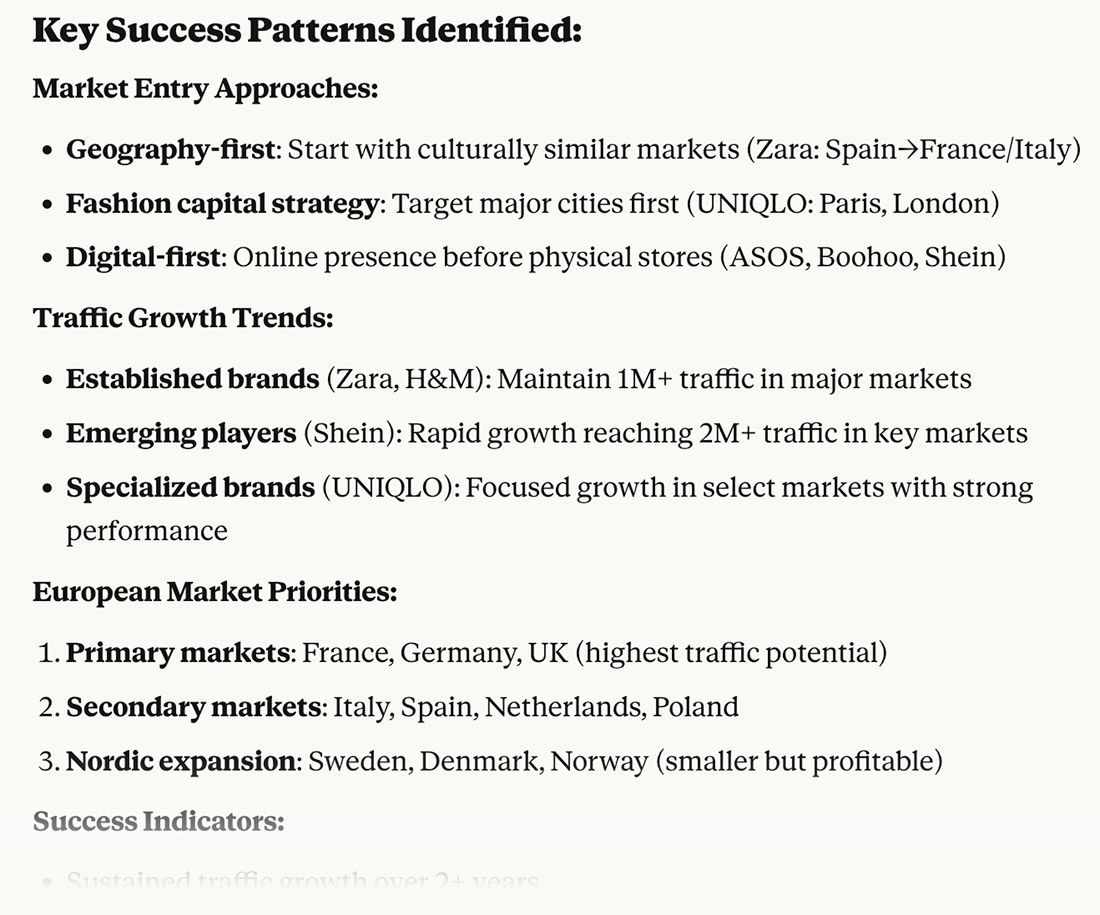The height and width of the screenshot is (915, 1100).
Task: Click the bold "Established brands" text
Action: point(192,380)
